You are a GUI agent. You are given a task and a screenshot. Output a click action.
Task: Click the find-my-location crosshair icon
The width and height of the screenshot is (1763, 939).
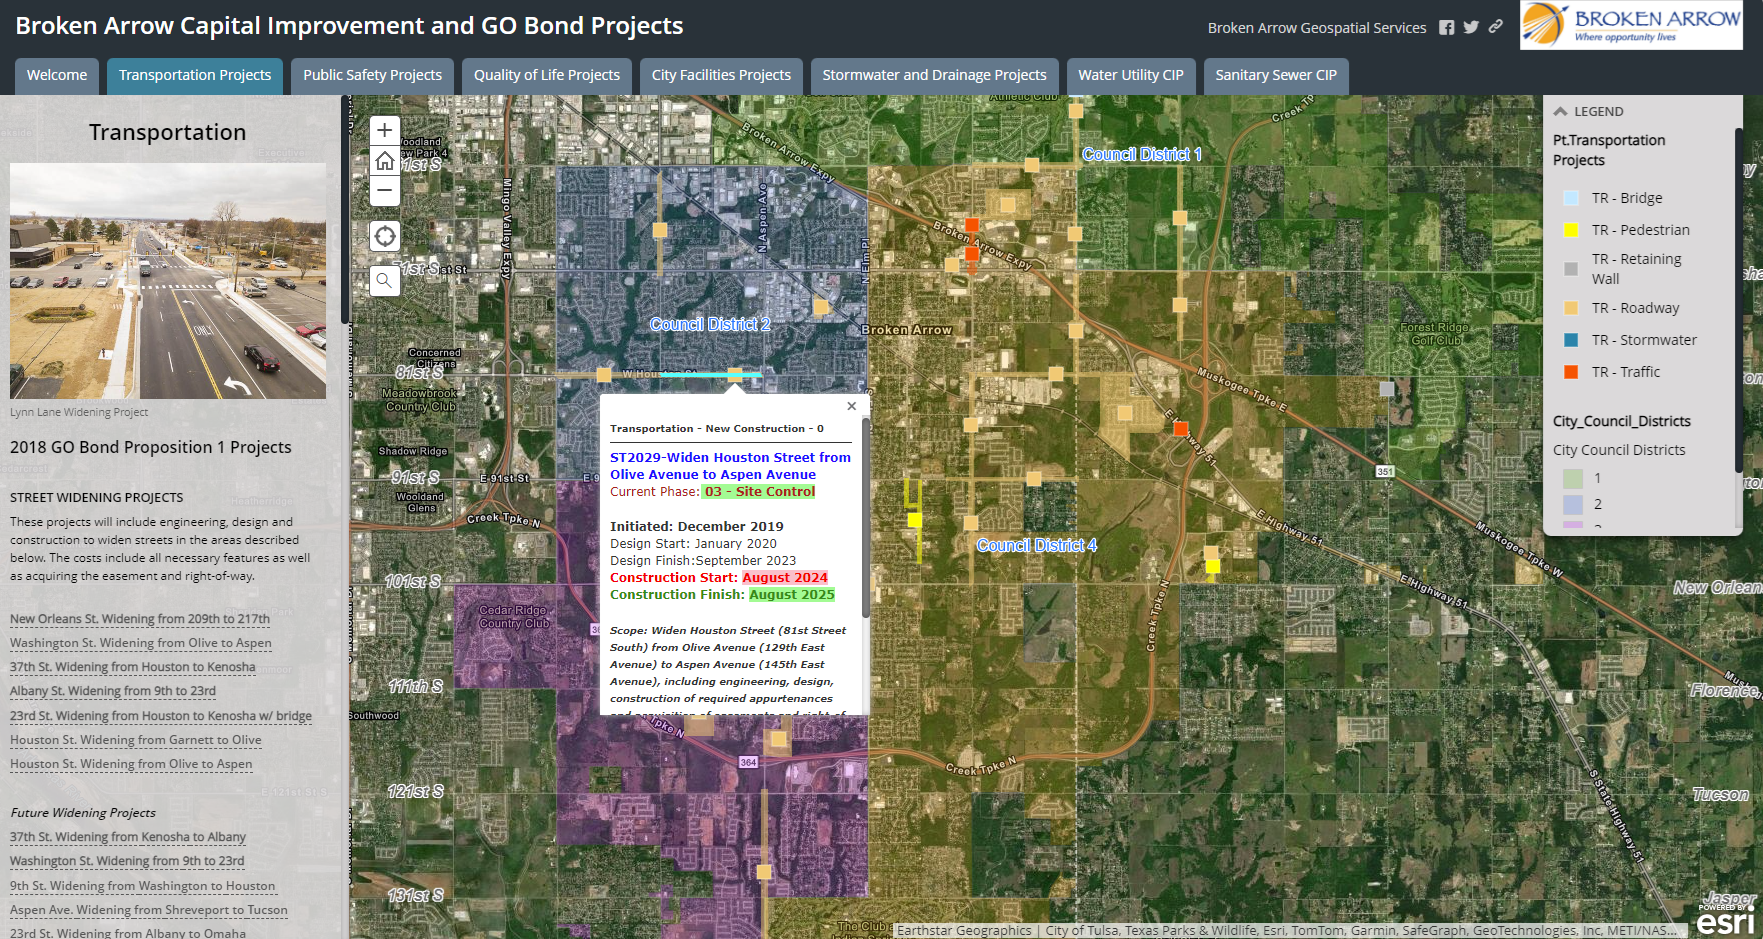coord(384,236)
